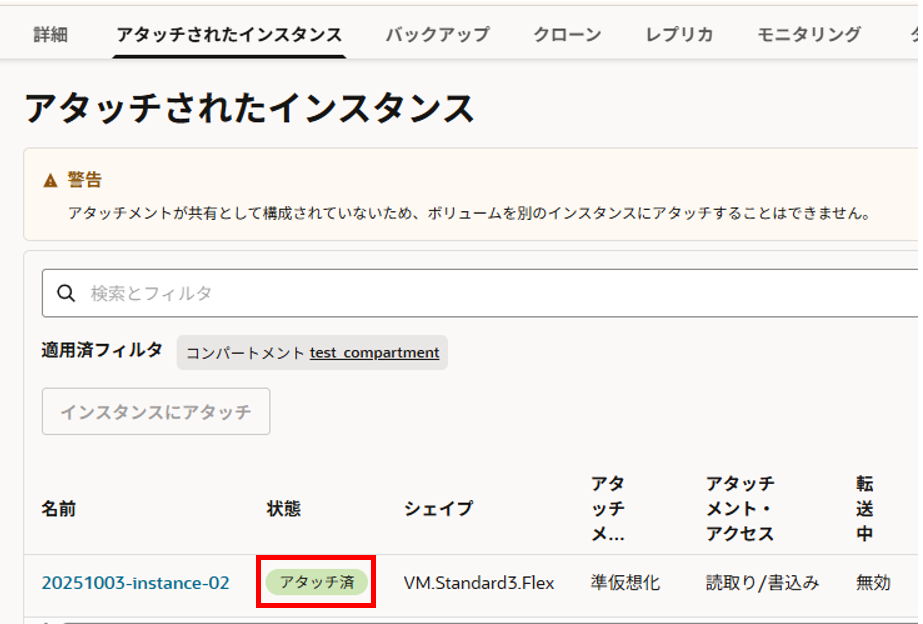The image size is (923, 624).
Task: Open the レプリカ tab
Action: 679,34
